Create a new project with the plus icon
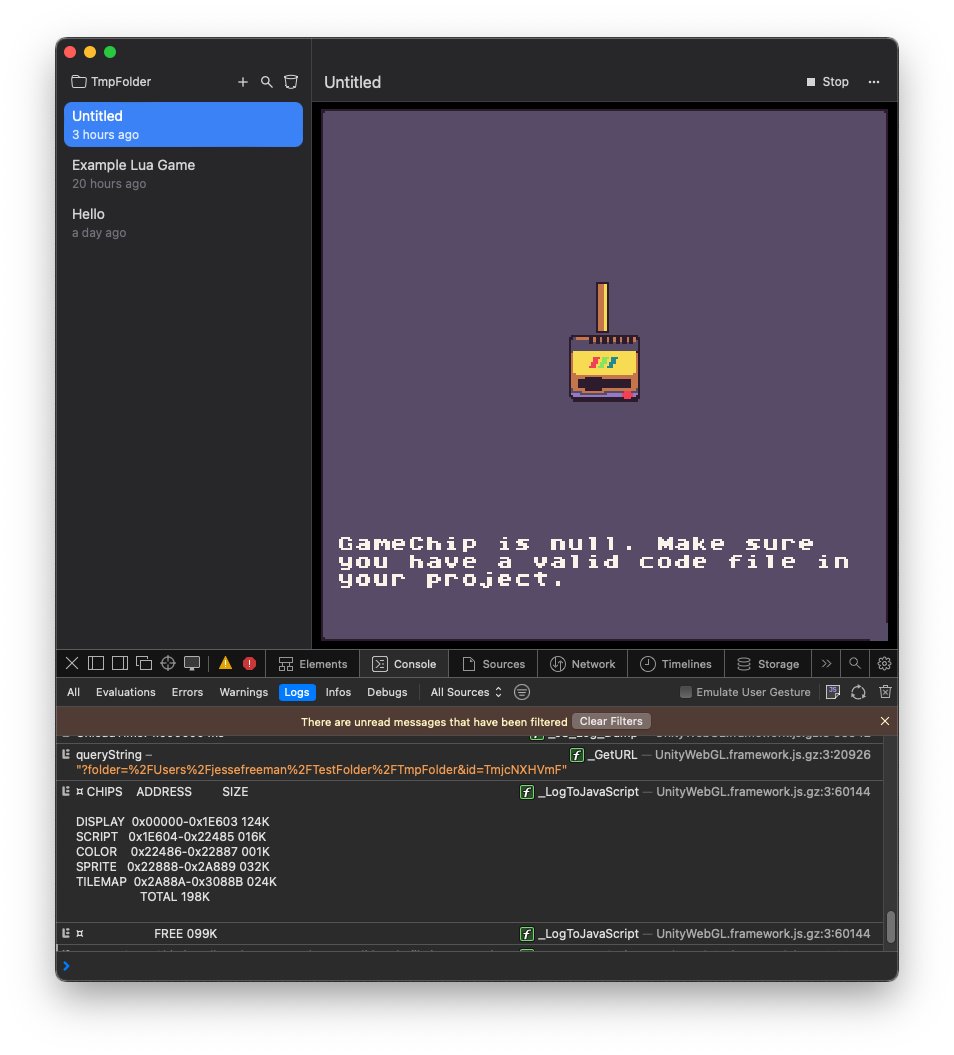This screenshot has width=954, height=1055. point(242,82)
